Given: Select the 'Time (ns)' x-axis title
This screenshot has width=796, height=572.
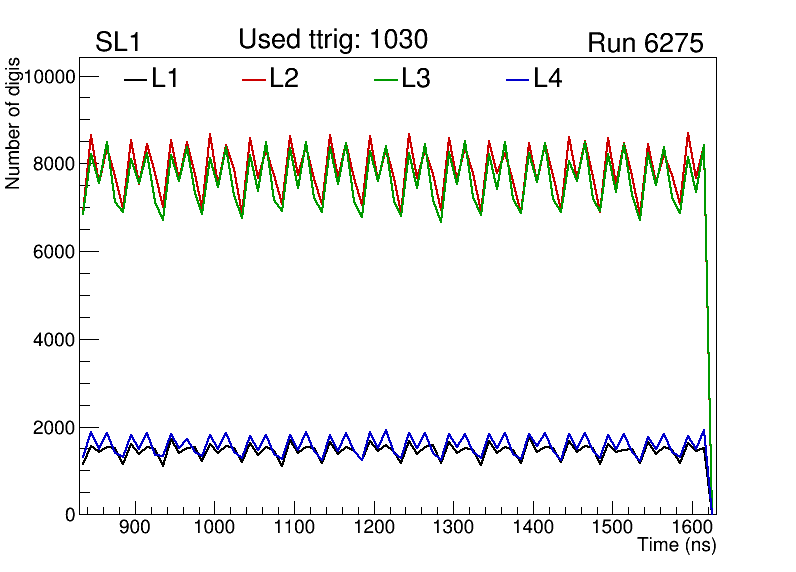Looking at the screenshot, I should (x=676, y=546).
